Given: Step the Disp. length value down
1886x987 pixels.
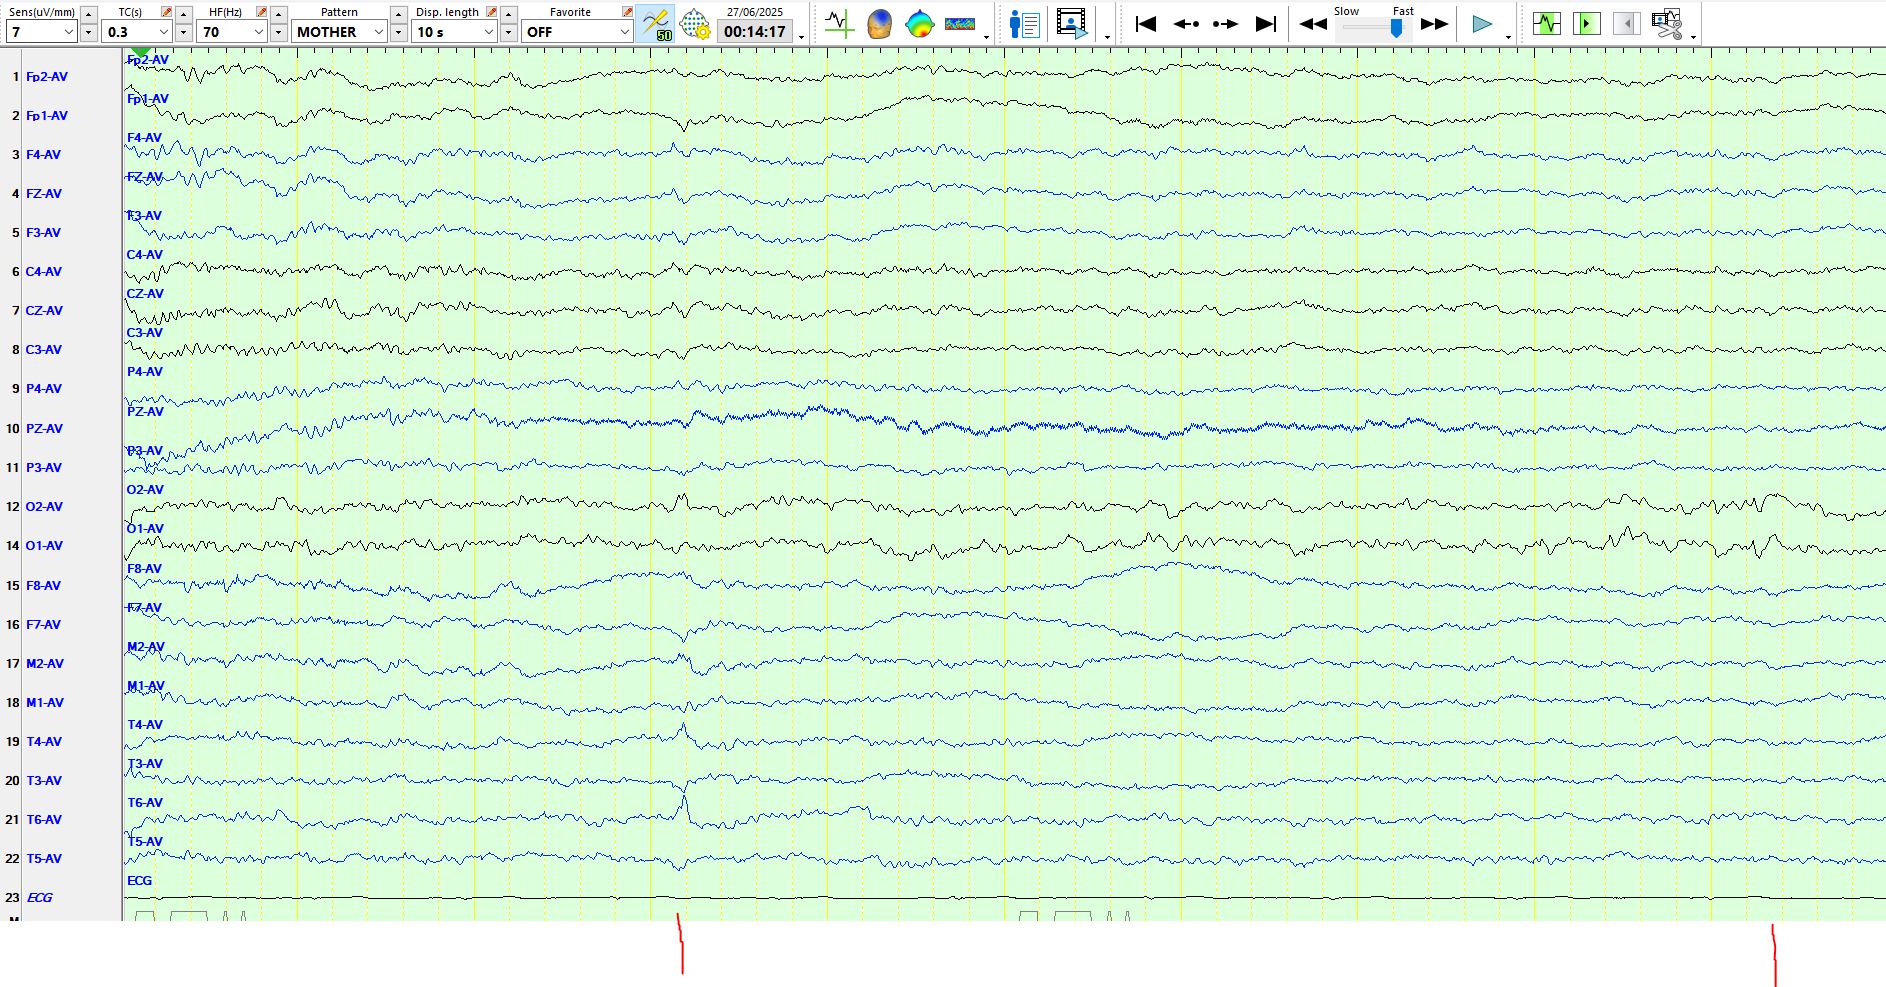Looking at the screenshot, I should tap(508, 32).
